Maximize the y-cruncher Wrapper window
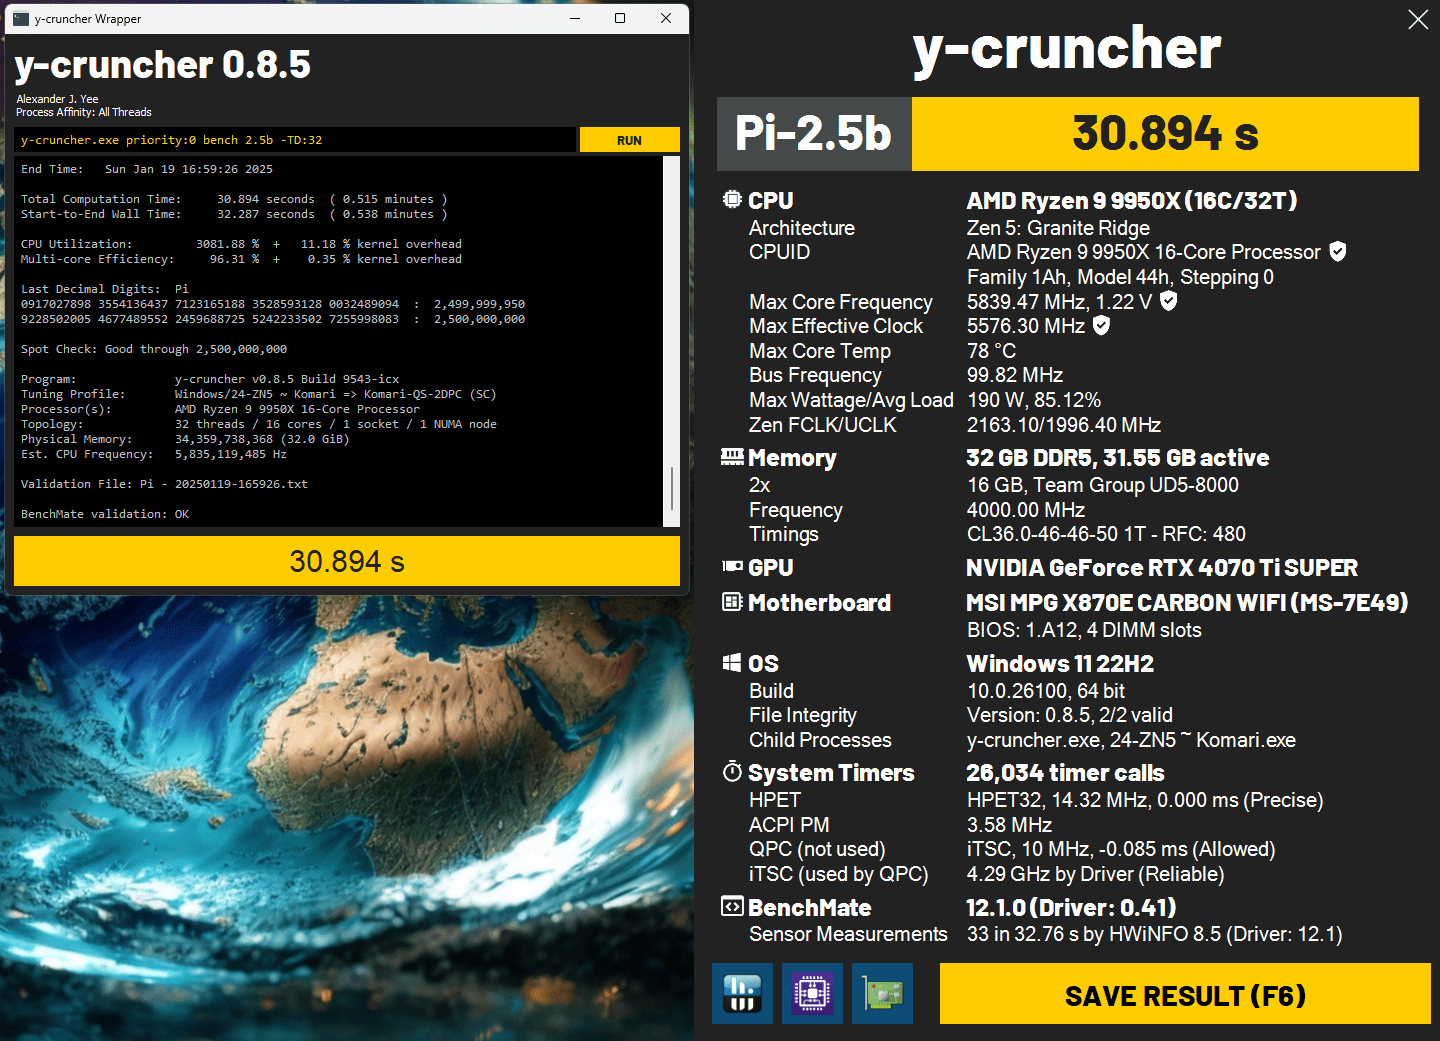The image size is (1440, 1041). point(620,18)
